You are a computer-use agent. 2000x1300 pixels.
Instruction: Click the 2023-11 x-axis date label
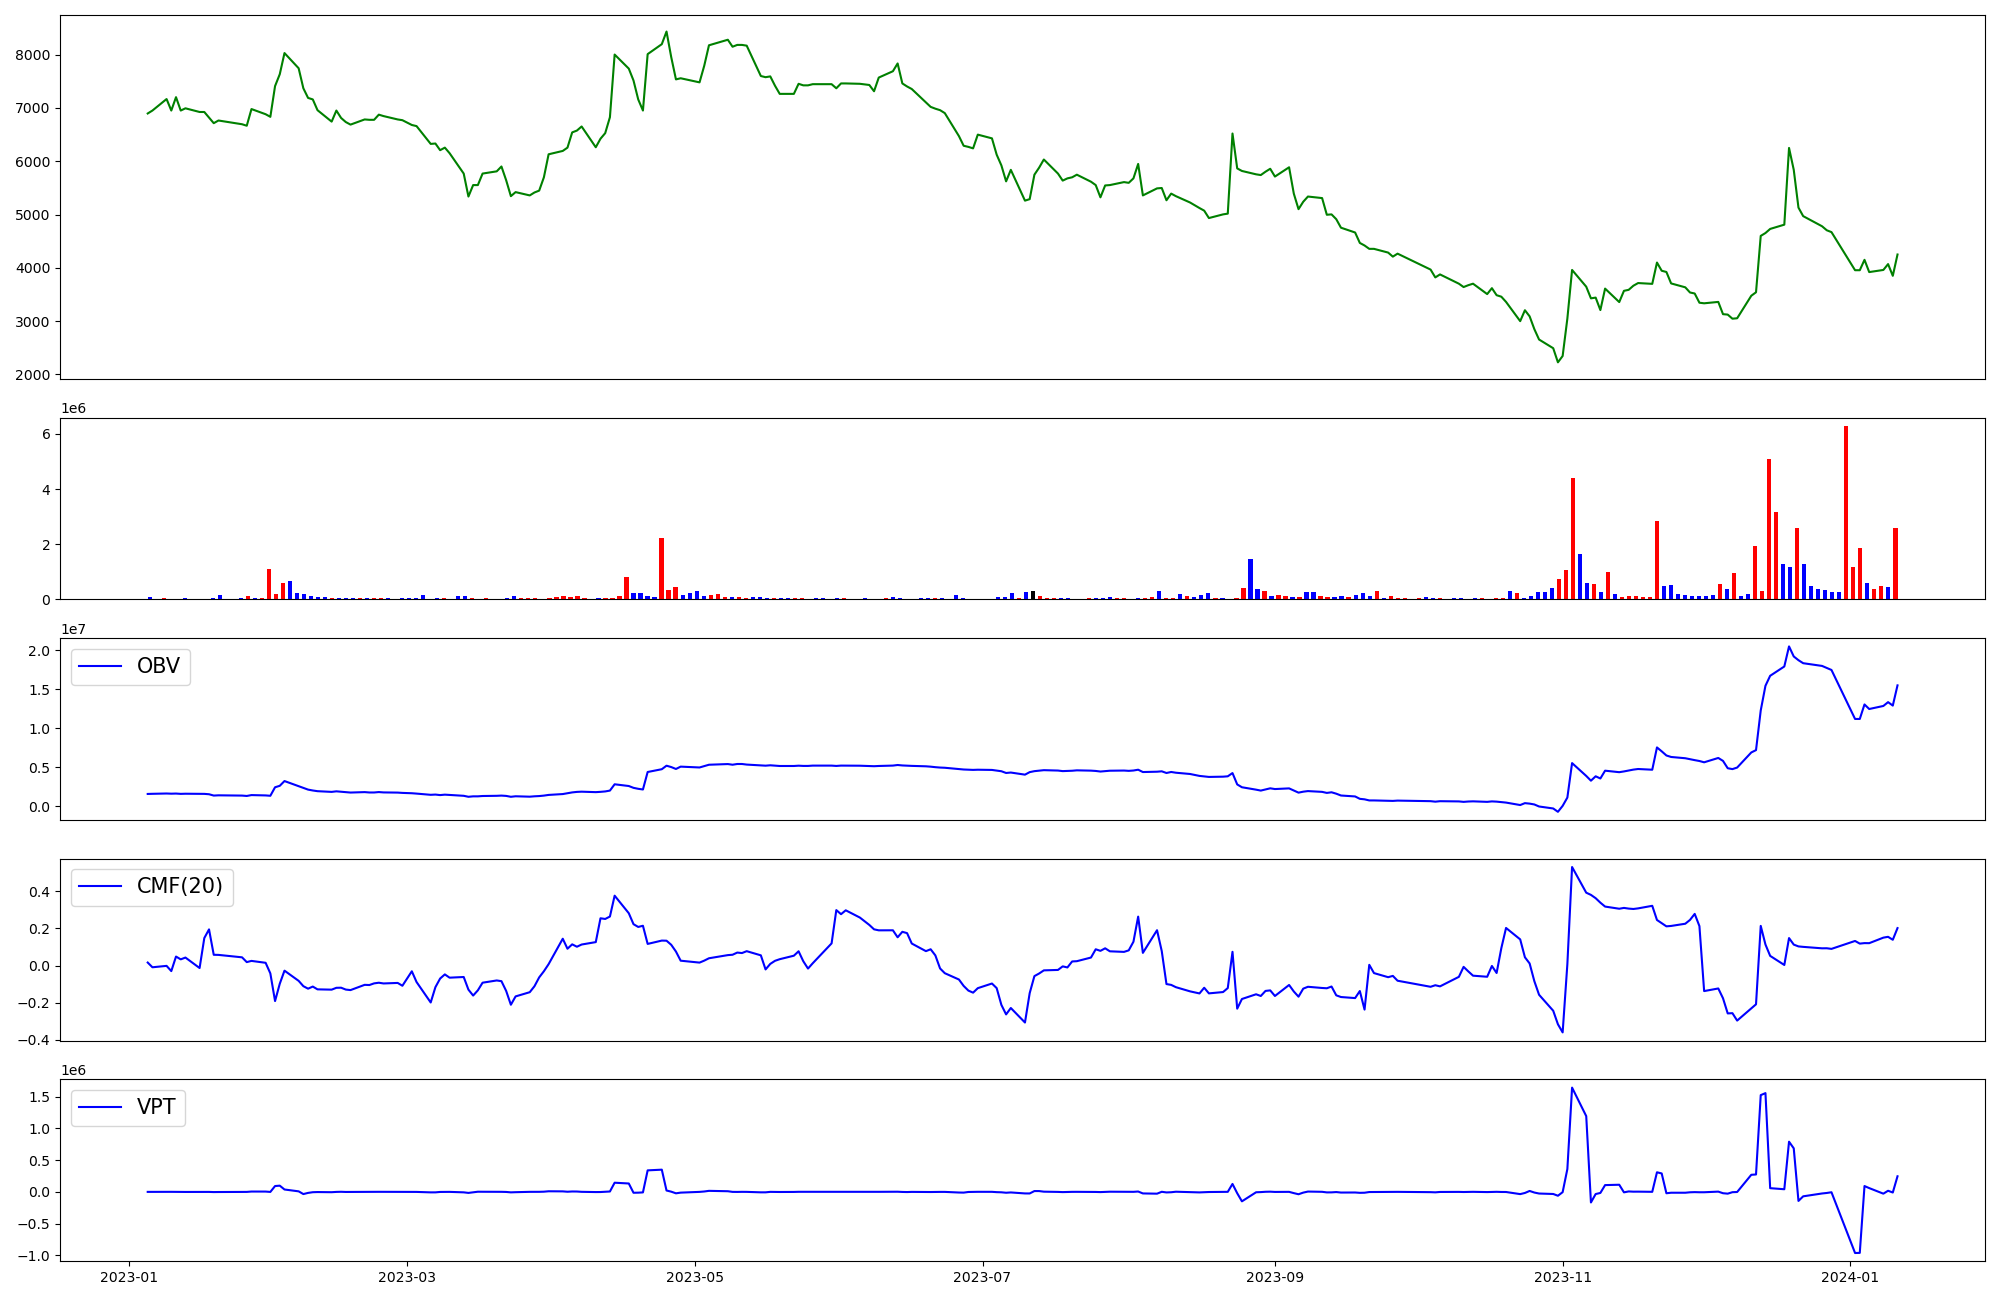tap(1562, 1277)
